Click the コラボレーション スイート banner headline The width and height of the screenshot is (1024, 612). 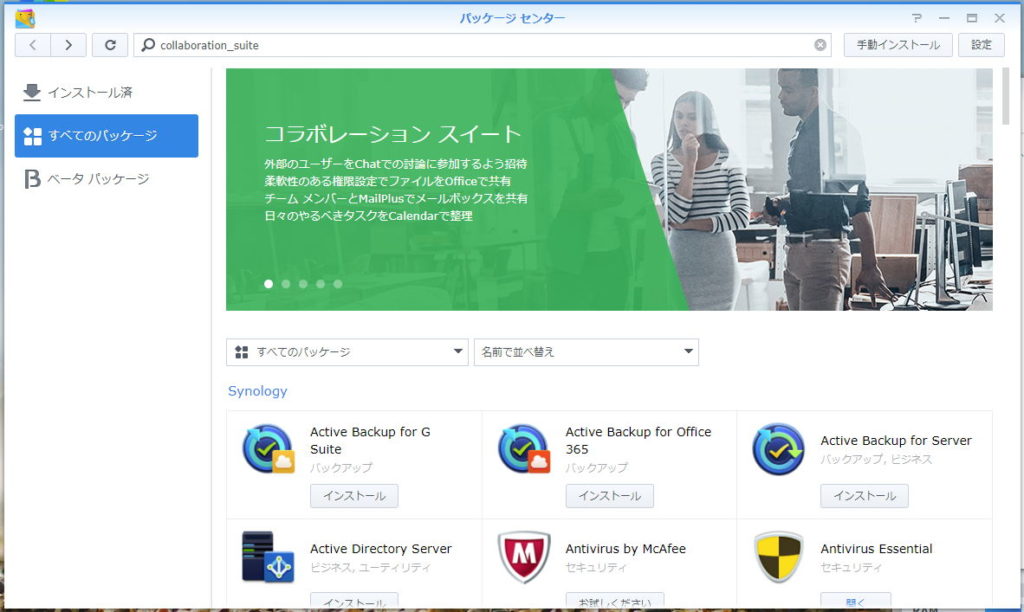392,134
